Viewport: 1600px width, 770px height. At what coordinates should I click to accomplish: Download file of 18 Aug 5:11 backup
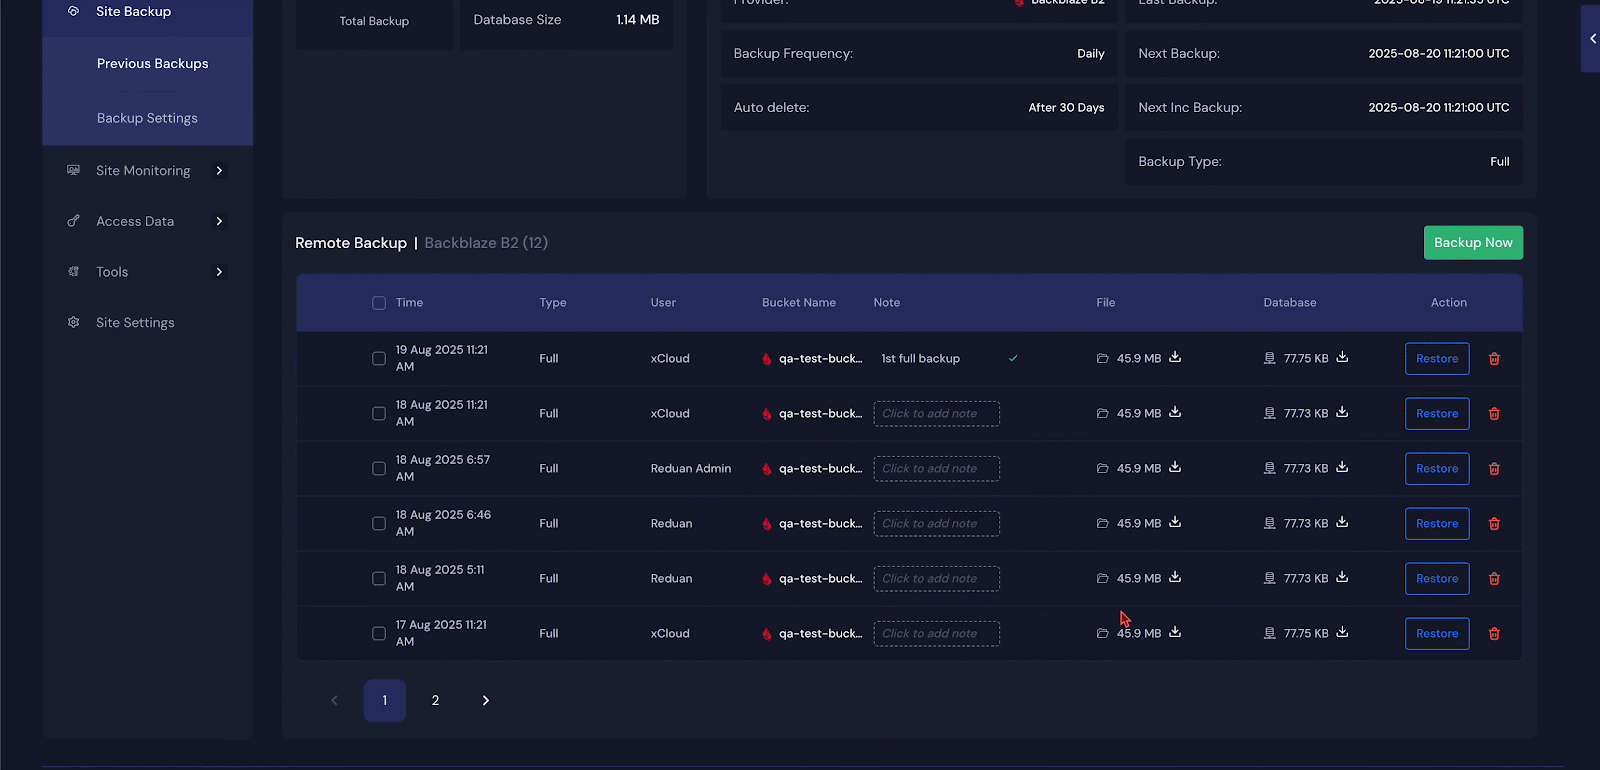point(1175,577)
